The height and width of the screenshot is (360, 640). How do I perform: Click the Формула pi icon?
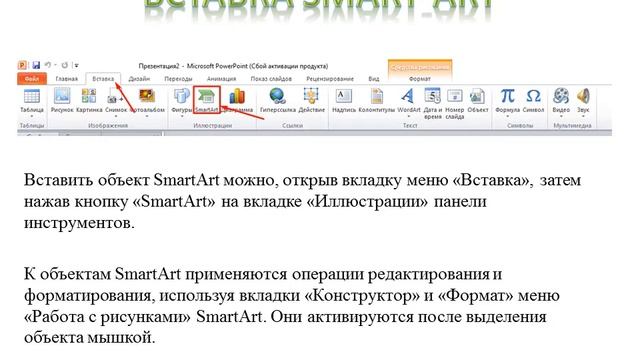click(x=507, y=96)
